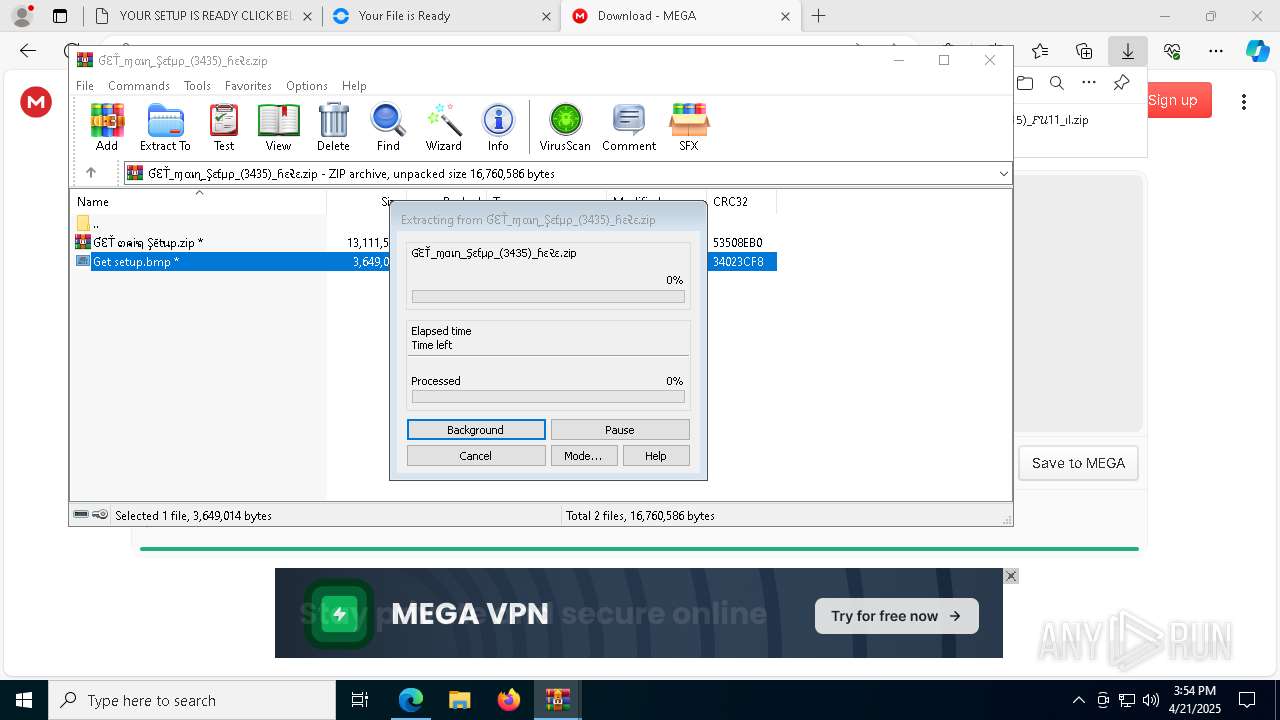Screen dimensions: 1280x720
Task: Open the Windows Start menu
Action: click(24, 700)
